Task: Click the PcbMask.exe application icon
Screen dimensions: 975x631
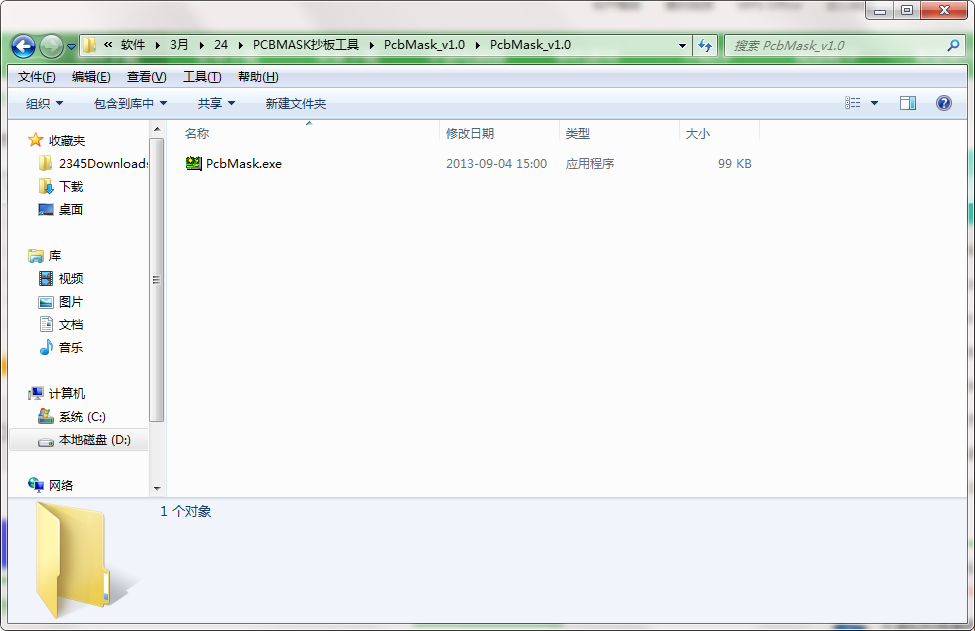Action: pyautogui.click(x=194, y=164)
